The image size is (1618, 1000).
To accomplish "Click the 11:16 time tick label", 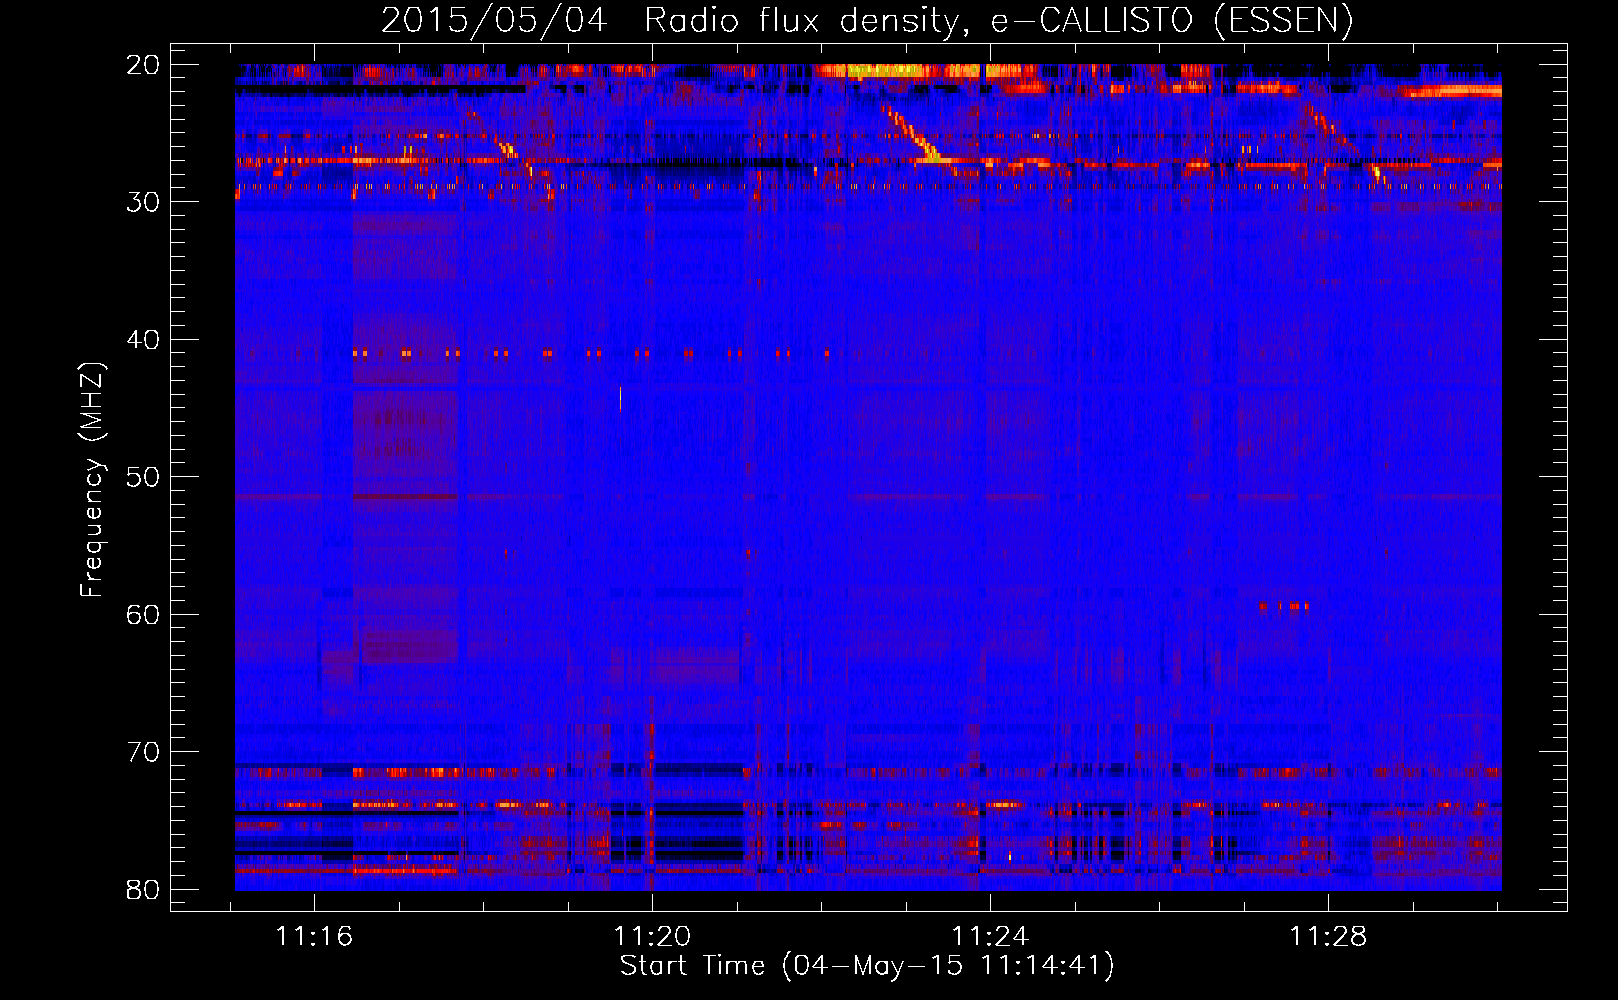I will point(314,937).
